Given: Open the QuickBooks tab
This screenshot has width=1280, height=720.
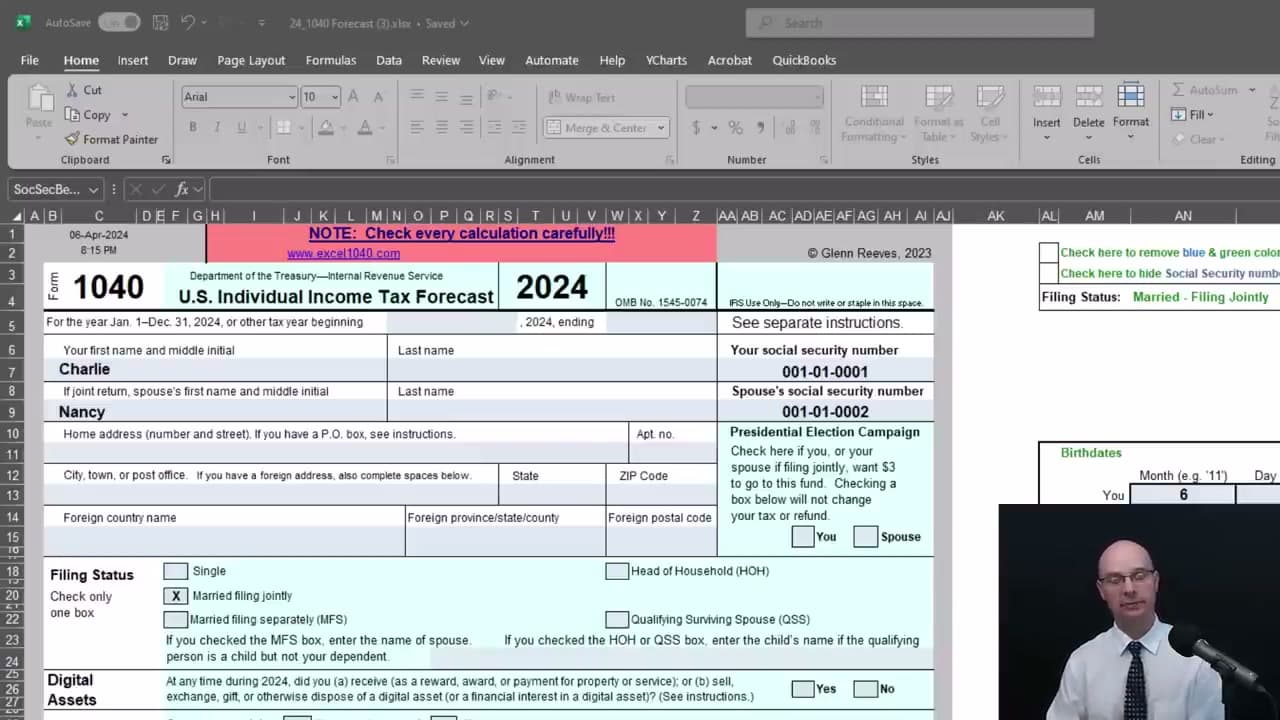Looking at the screenshot, I should tap(804, 60).
